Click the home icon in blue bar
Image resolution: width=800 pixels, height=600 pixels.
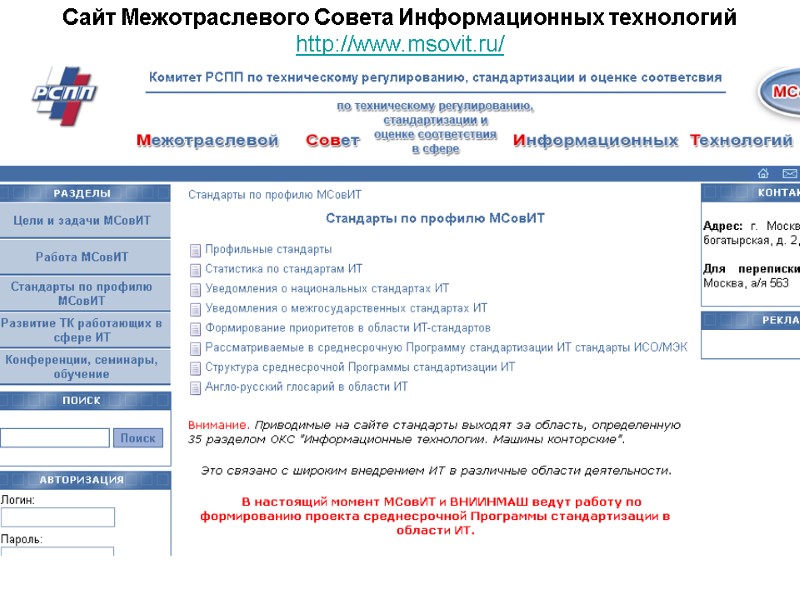763,173
